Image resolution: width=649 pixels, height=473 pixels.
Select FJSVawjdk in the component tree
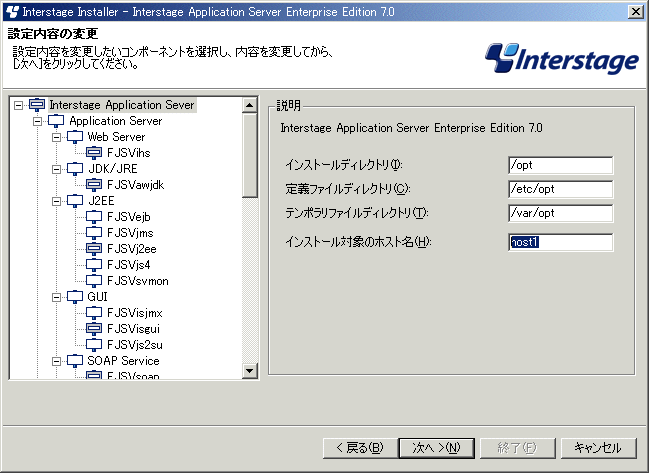click(x=135, y=185)
